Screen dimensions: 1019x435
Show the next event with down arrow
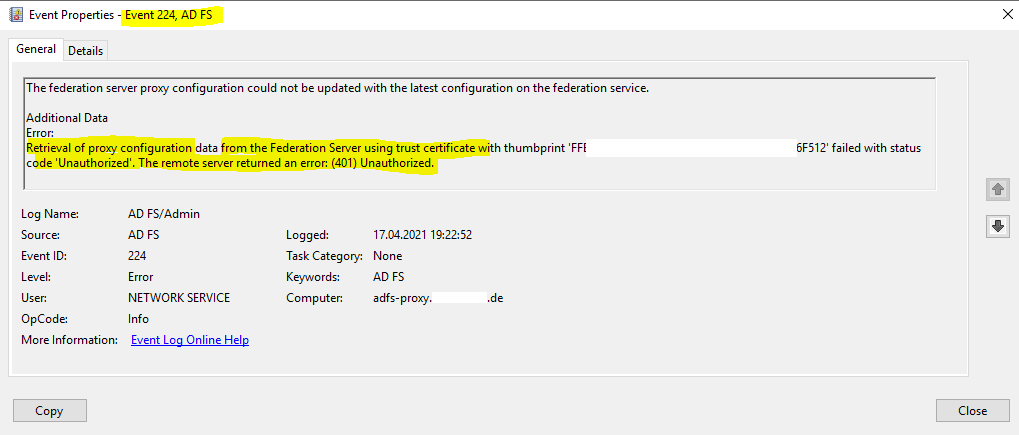[x=998, y=226]
